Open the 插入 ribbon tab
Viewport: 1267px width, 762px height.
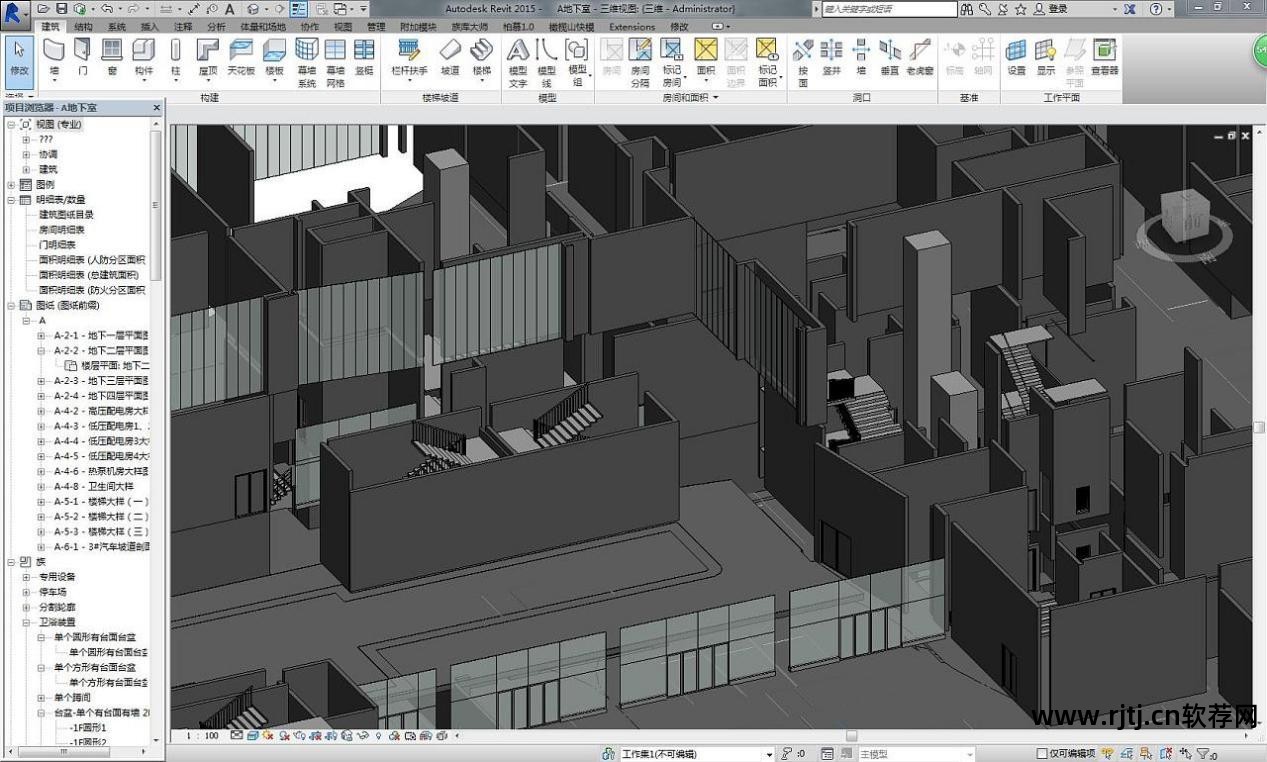tap(150, 27)
